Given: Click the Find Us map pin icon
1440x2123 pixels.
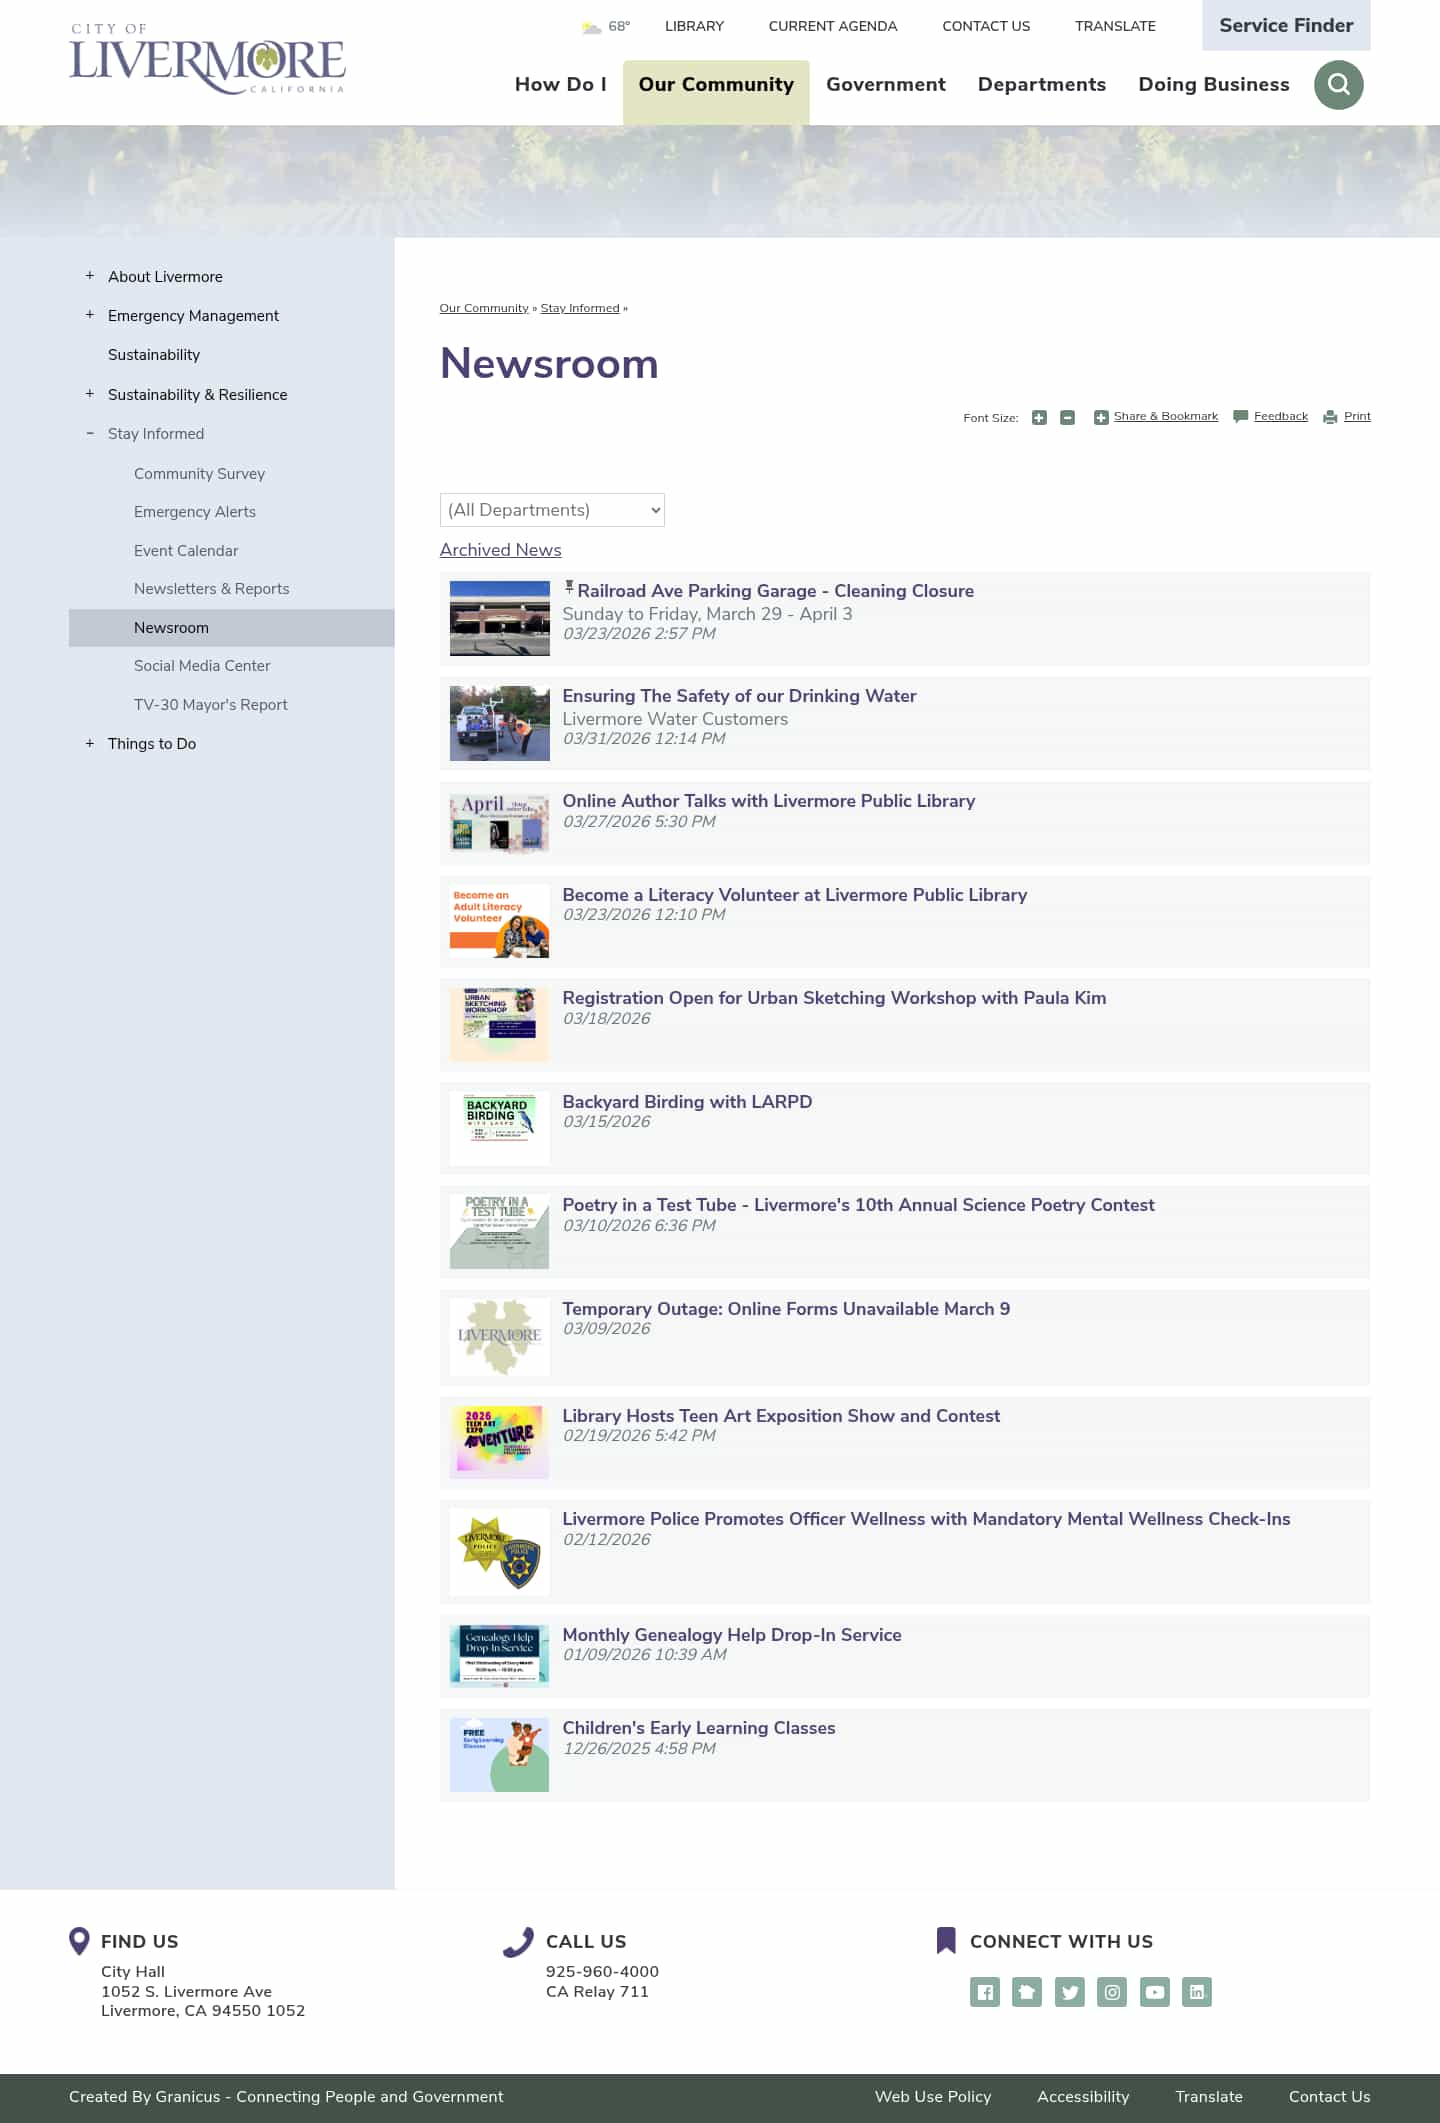Looking at the screenshot, I should click(79, 1941).
